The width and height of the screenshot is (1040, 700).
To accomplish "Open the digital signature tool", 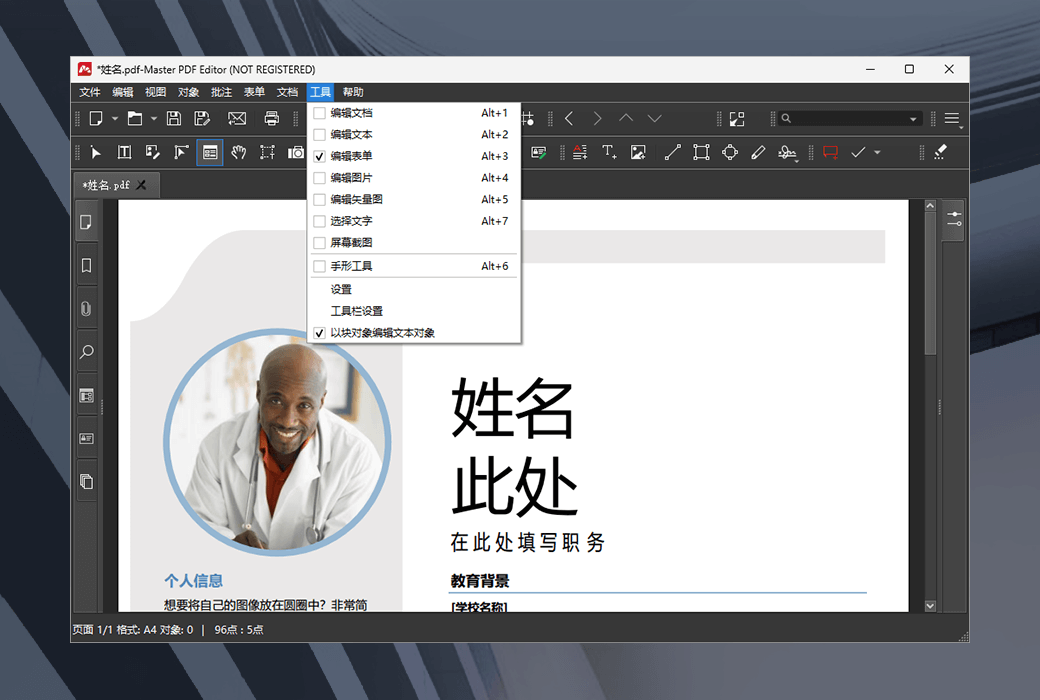I will (x=787, y=152).
